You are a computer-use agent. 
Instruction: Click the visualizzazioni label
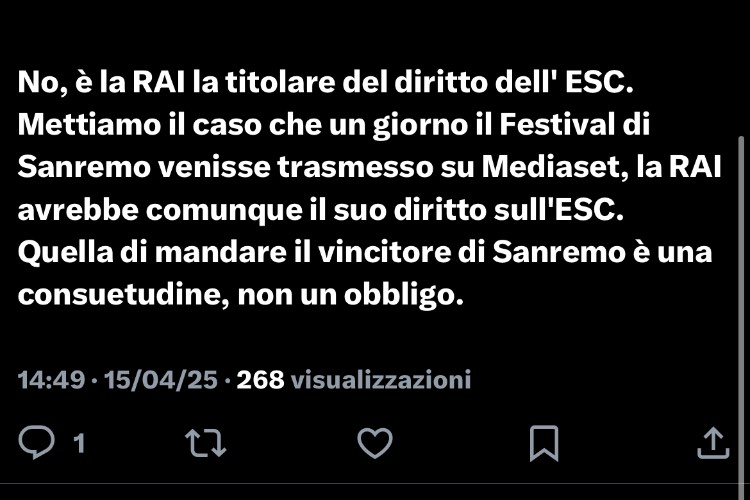coord(381,380)
